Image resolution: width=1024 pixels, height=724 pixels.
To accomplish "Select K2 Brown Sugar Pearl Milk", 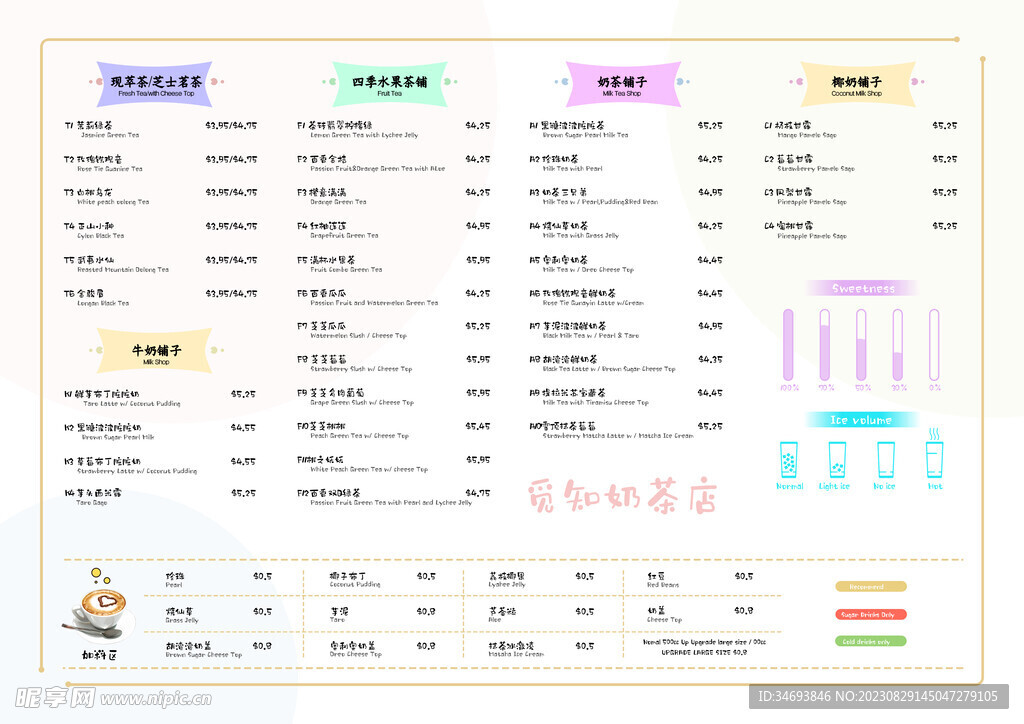I will (x=160, y=432).
